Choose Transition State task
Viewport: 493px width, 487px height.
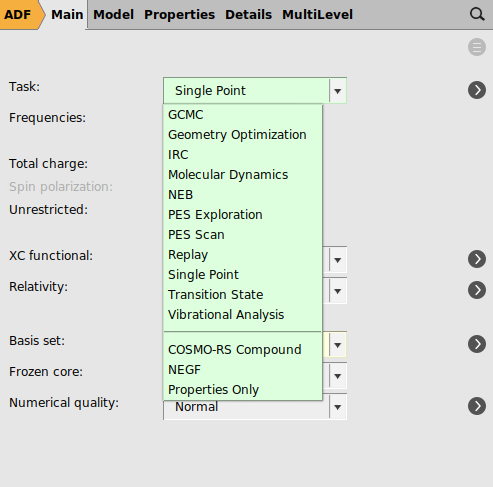(x=243, y=295)
